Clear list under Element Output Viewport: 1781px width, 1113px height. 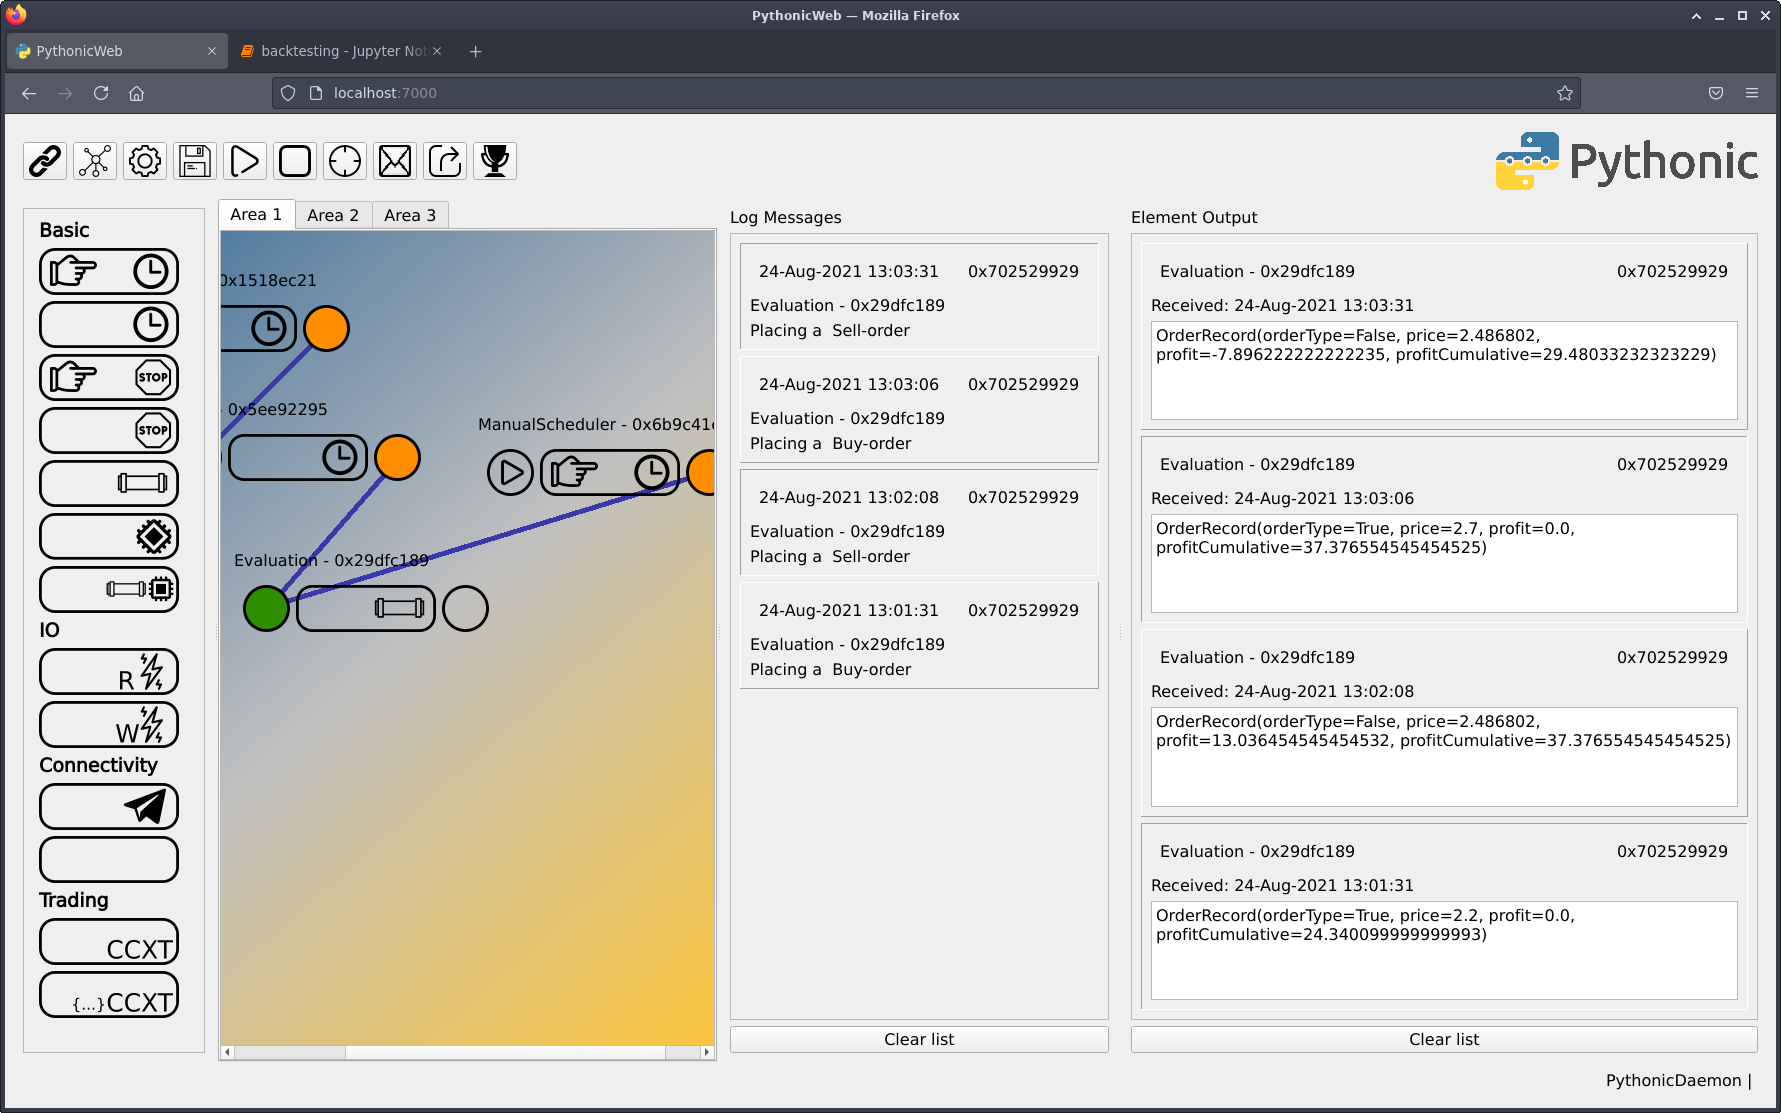point(1443,1039)
